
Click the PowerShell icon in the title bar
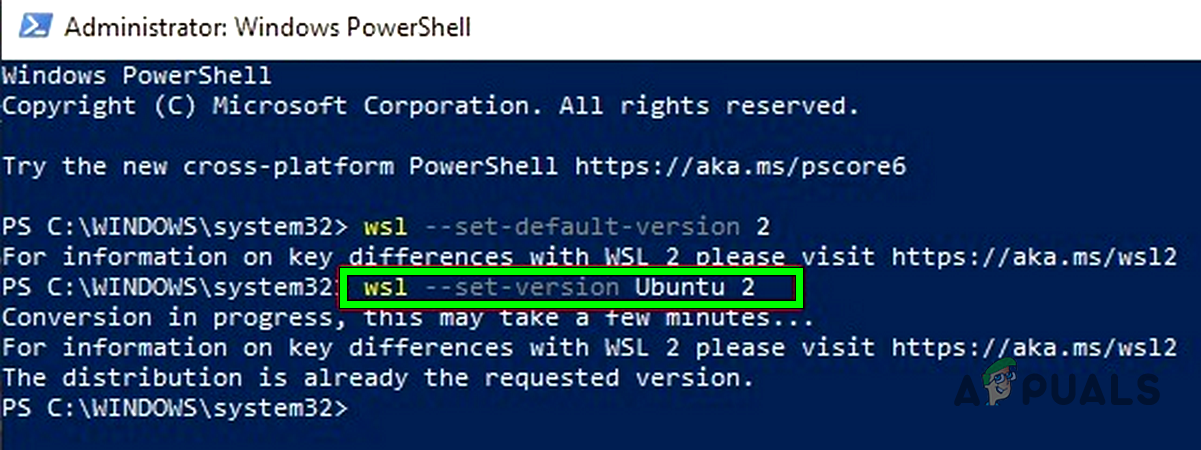pos(32,26)
